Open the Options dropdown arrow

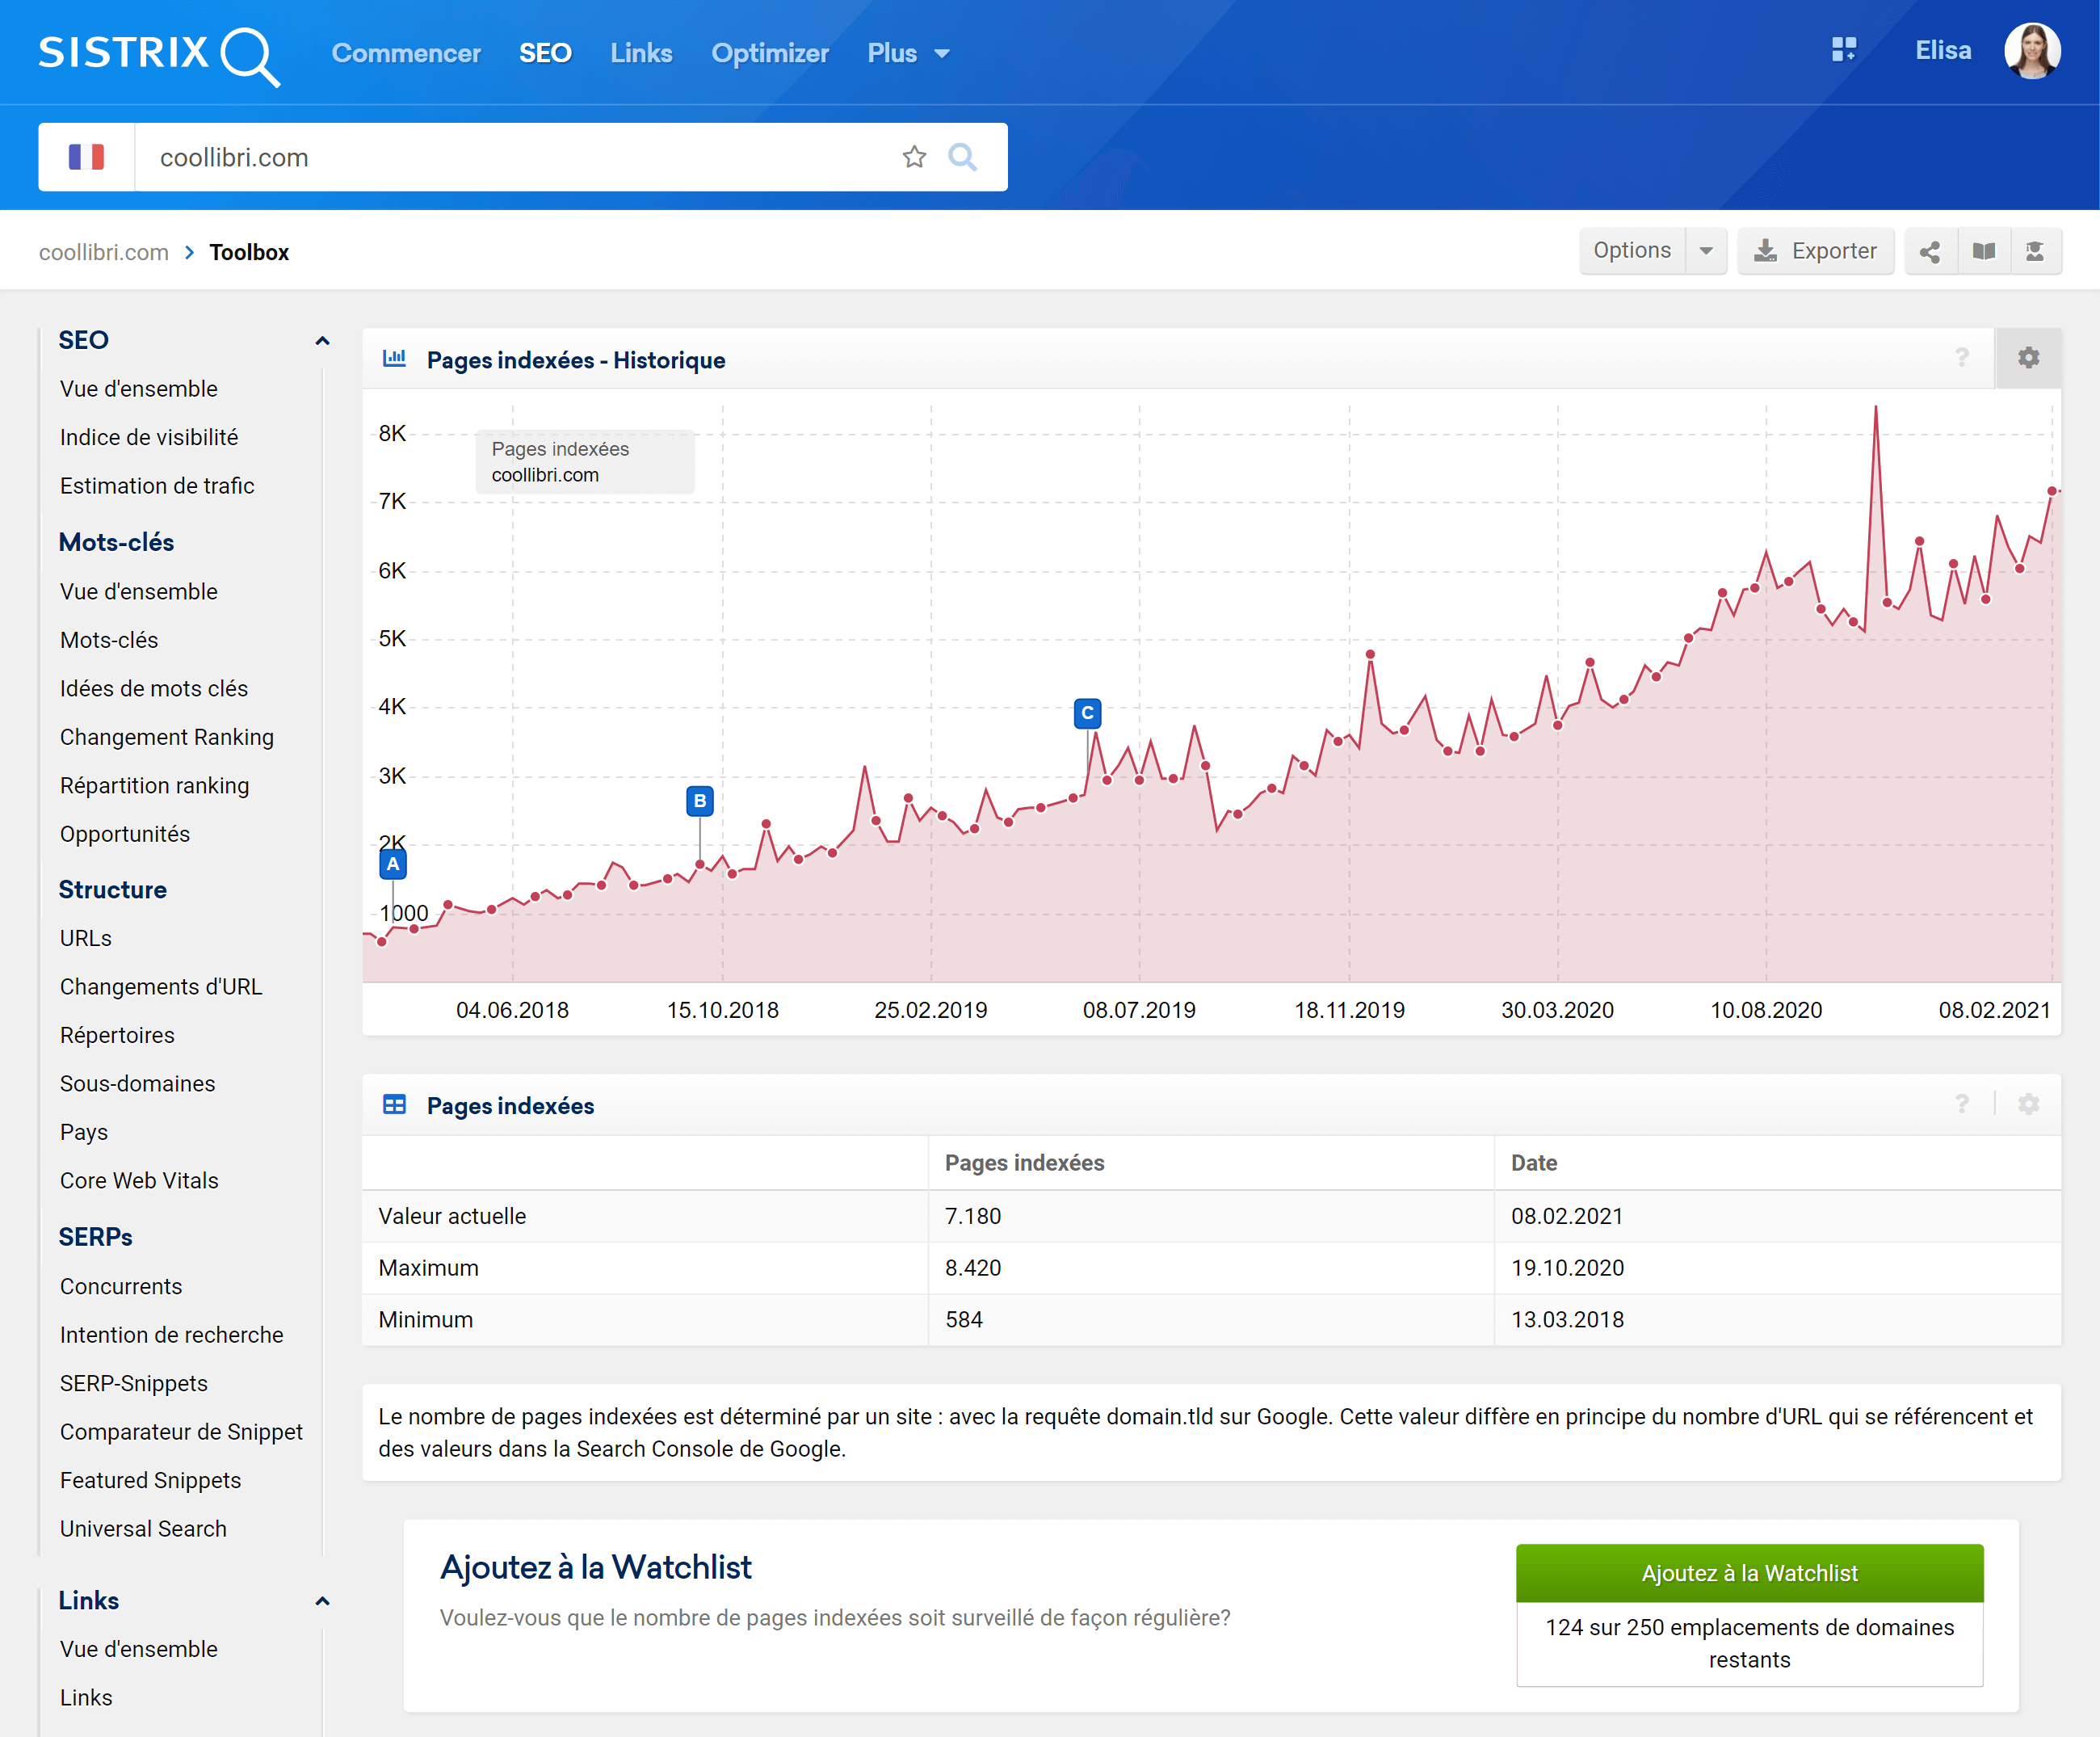[x=1706, y=251]
